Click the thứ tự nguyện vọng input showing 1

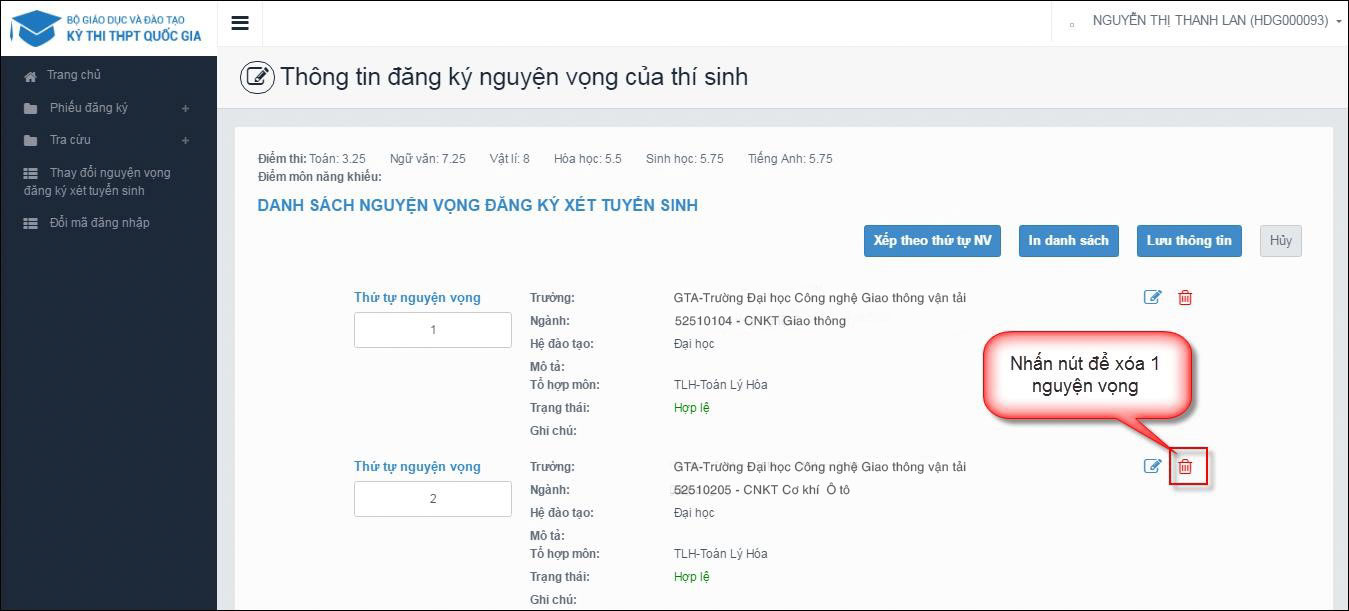click(x=432, y=329)
